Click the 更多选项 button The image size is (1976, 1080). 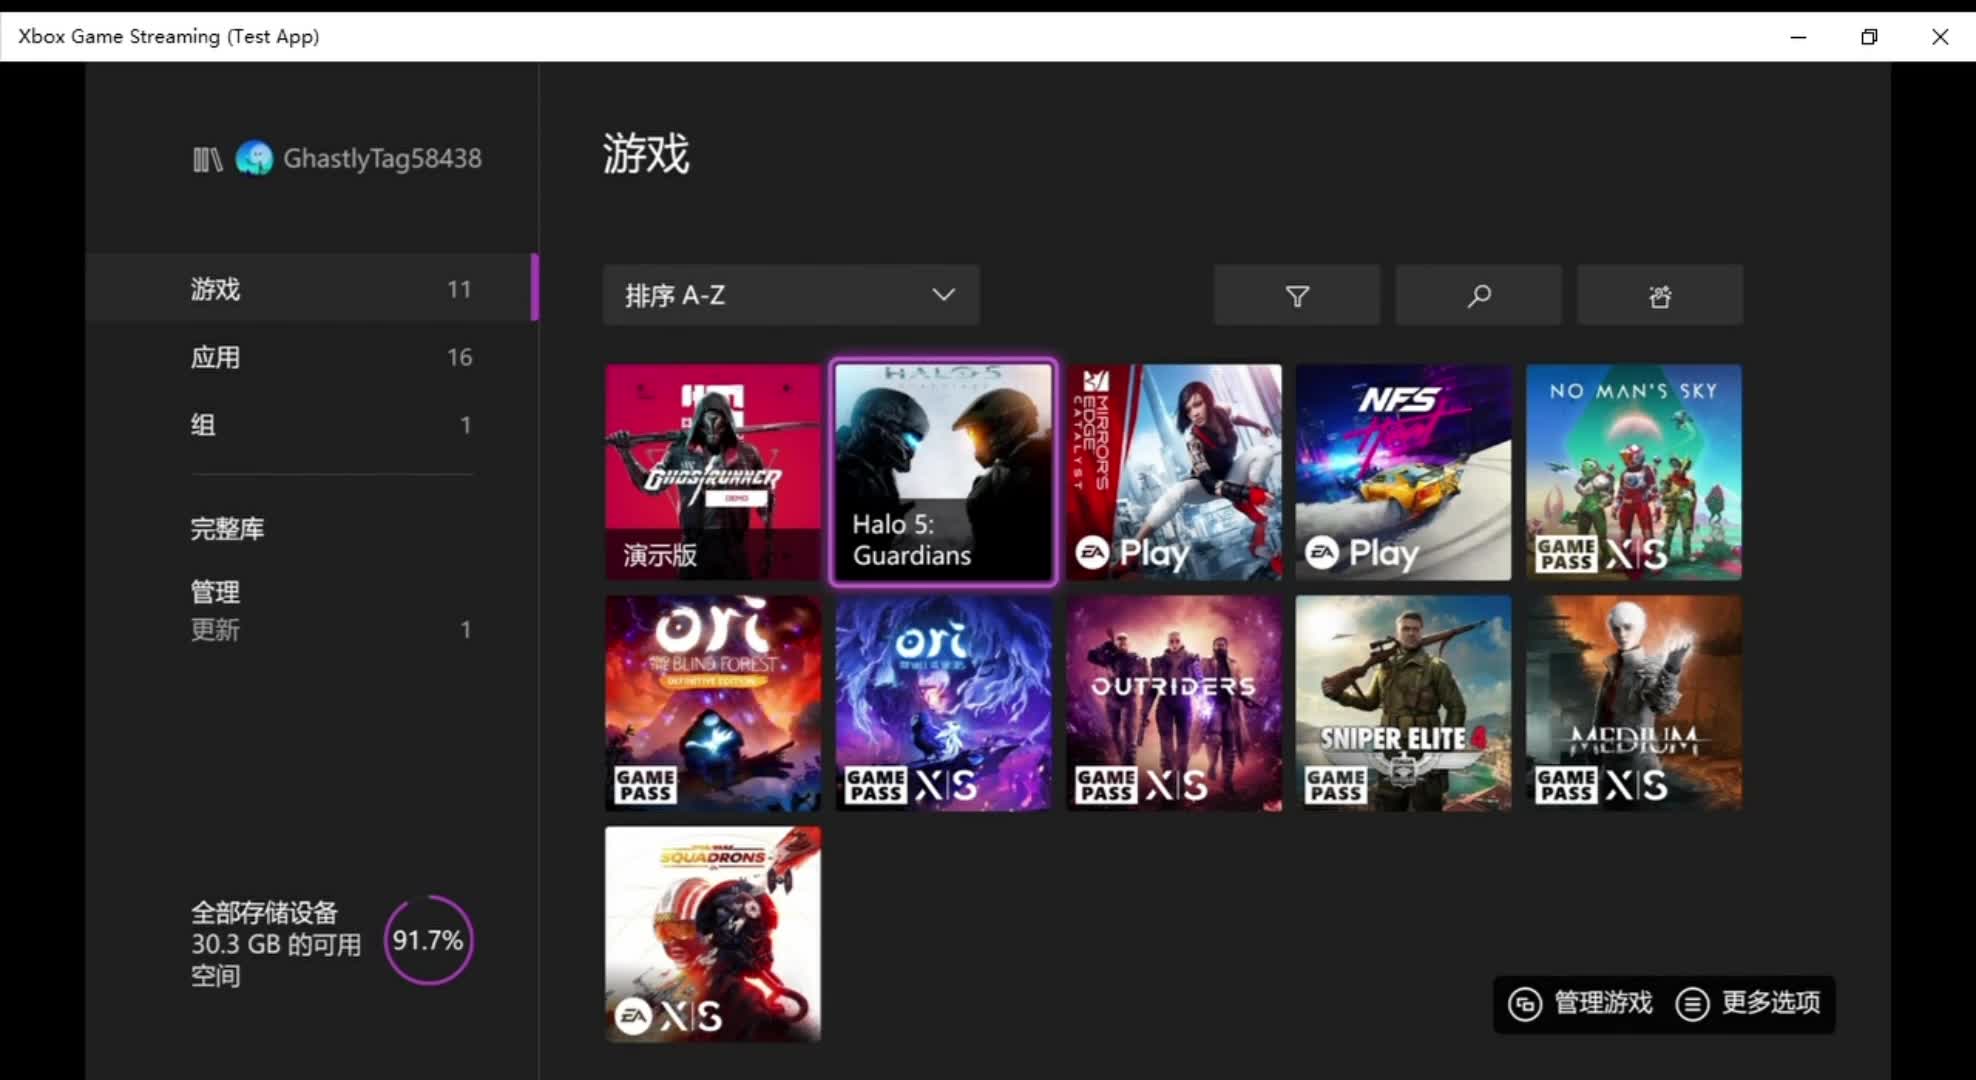click(1749, 1003)
